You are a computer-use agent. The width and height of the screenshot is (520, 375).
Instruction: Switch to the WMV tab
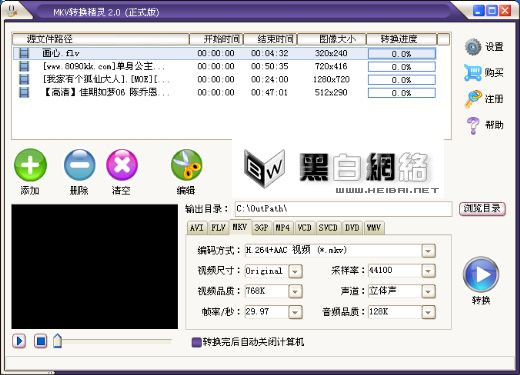tap(374, 228)
